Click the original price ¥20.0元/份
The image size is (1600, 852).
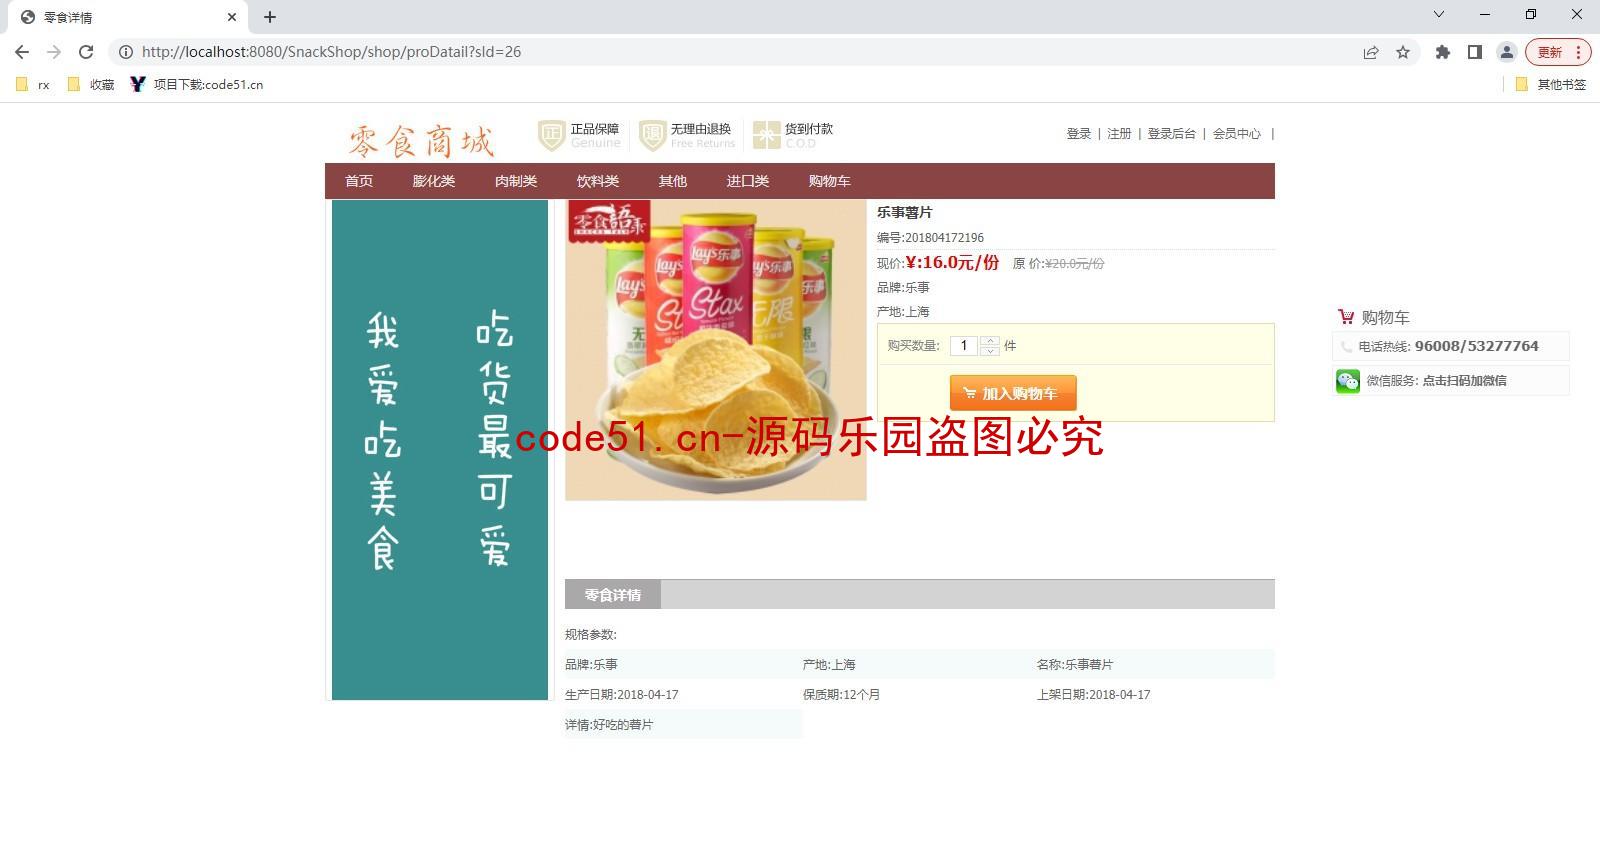coord(1074,264)
